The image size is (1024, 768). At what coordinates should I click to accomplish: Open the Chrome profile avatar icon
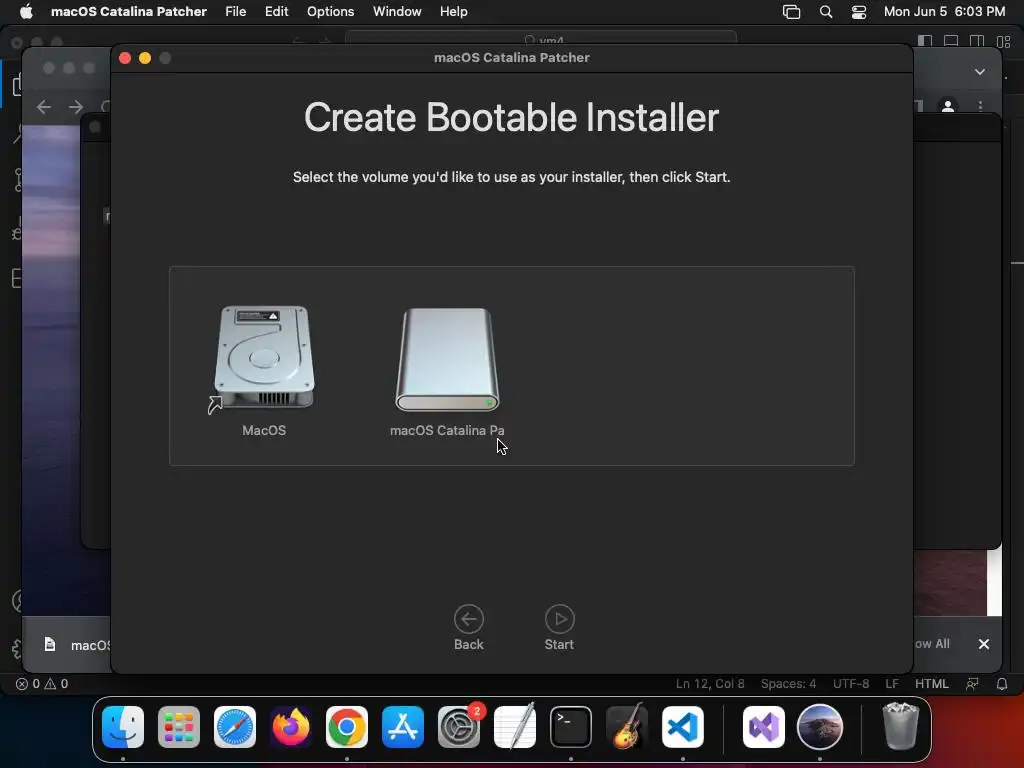pos(948,106)
